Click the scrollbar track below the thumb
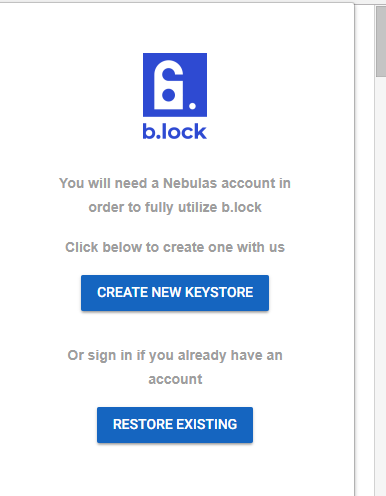The width and height of the screenshot is (386, 496). click(x=381, y=287)
